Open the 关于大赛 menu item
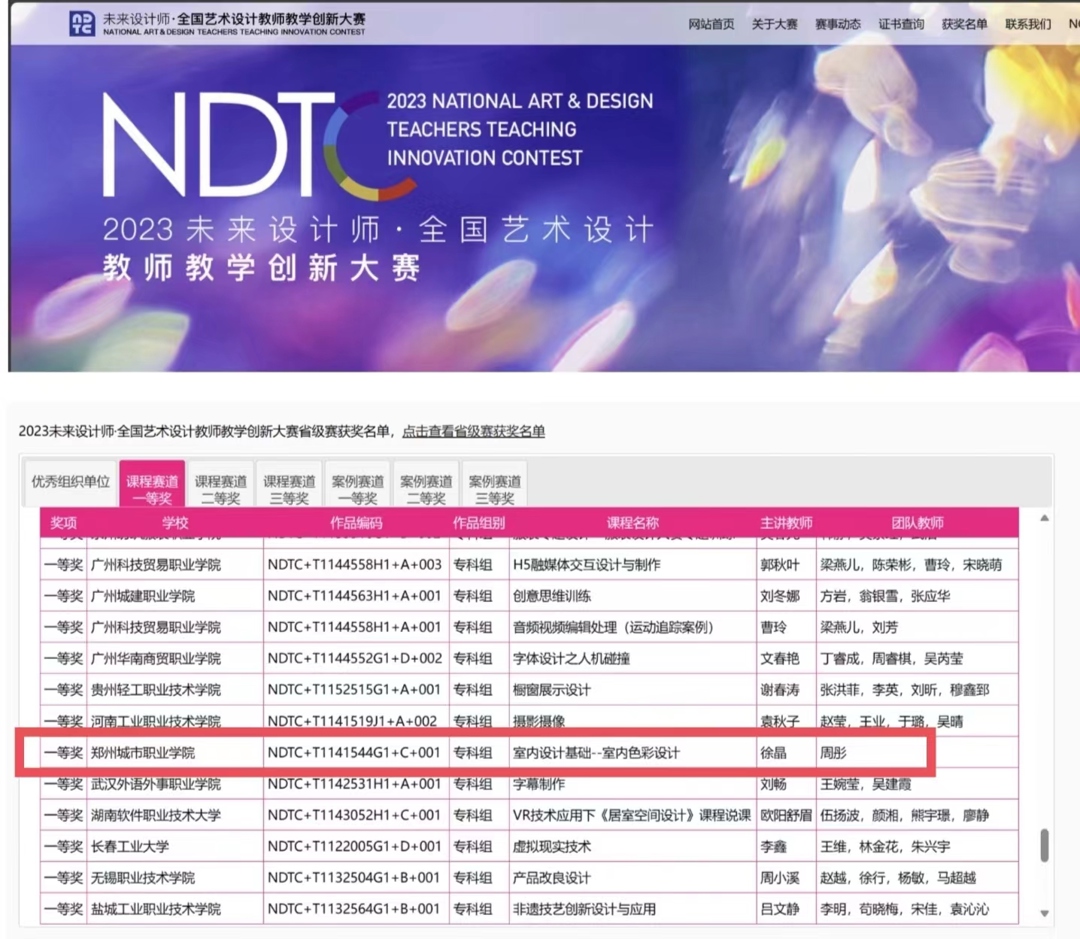The image size is (1080, 939). click(778, 24)
